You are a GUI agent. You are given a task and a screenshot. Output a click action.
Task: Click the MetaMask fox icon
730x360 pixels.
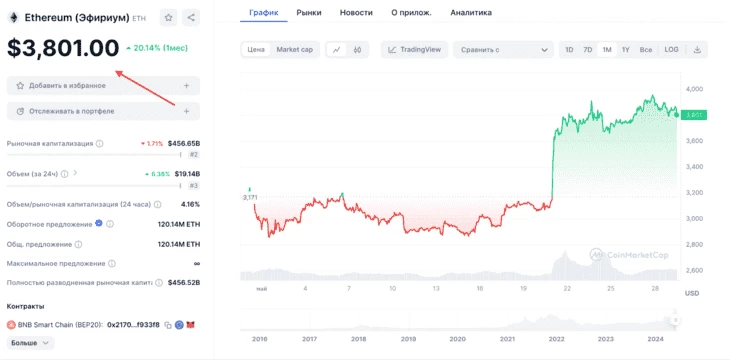[x=190, y=325]
